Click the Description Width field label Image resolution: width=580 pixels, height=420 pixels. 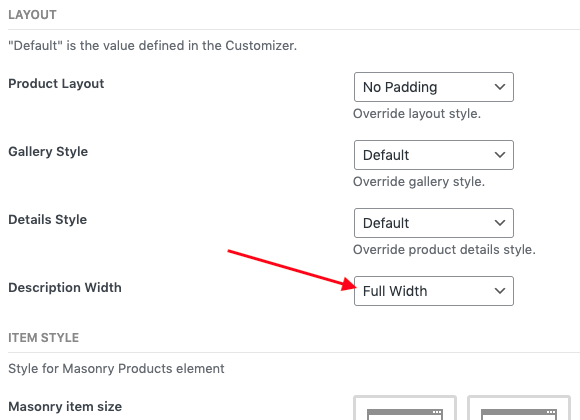click(x=65, y=288)
